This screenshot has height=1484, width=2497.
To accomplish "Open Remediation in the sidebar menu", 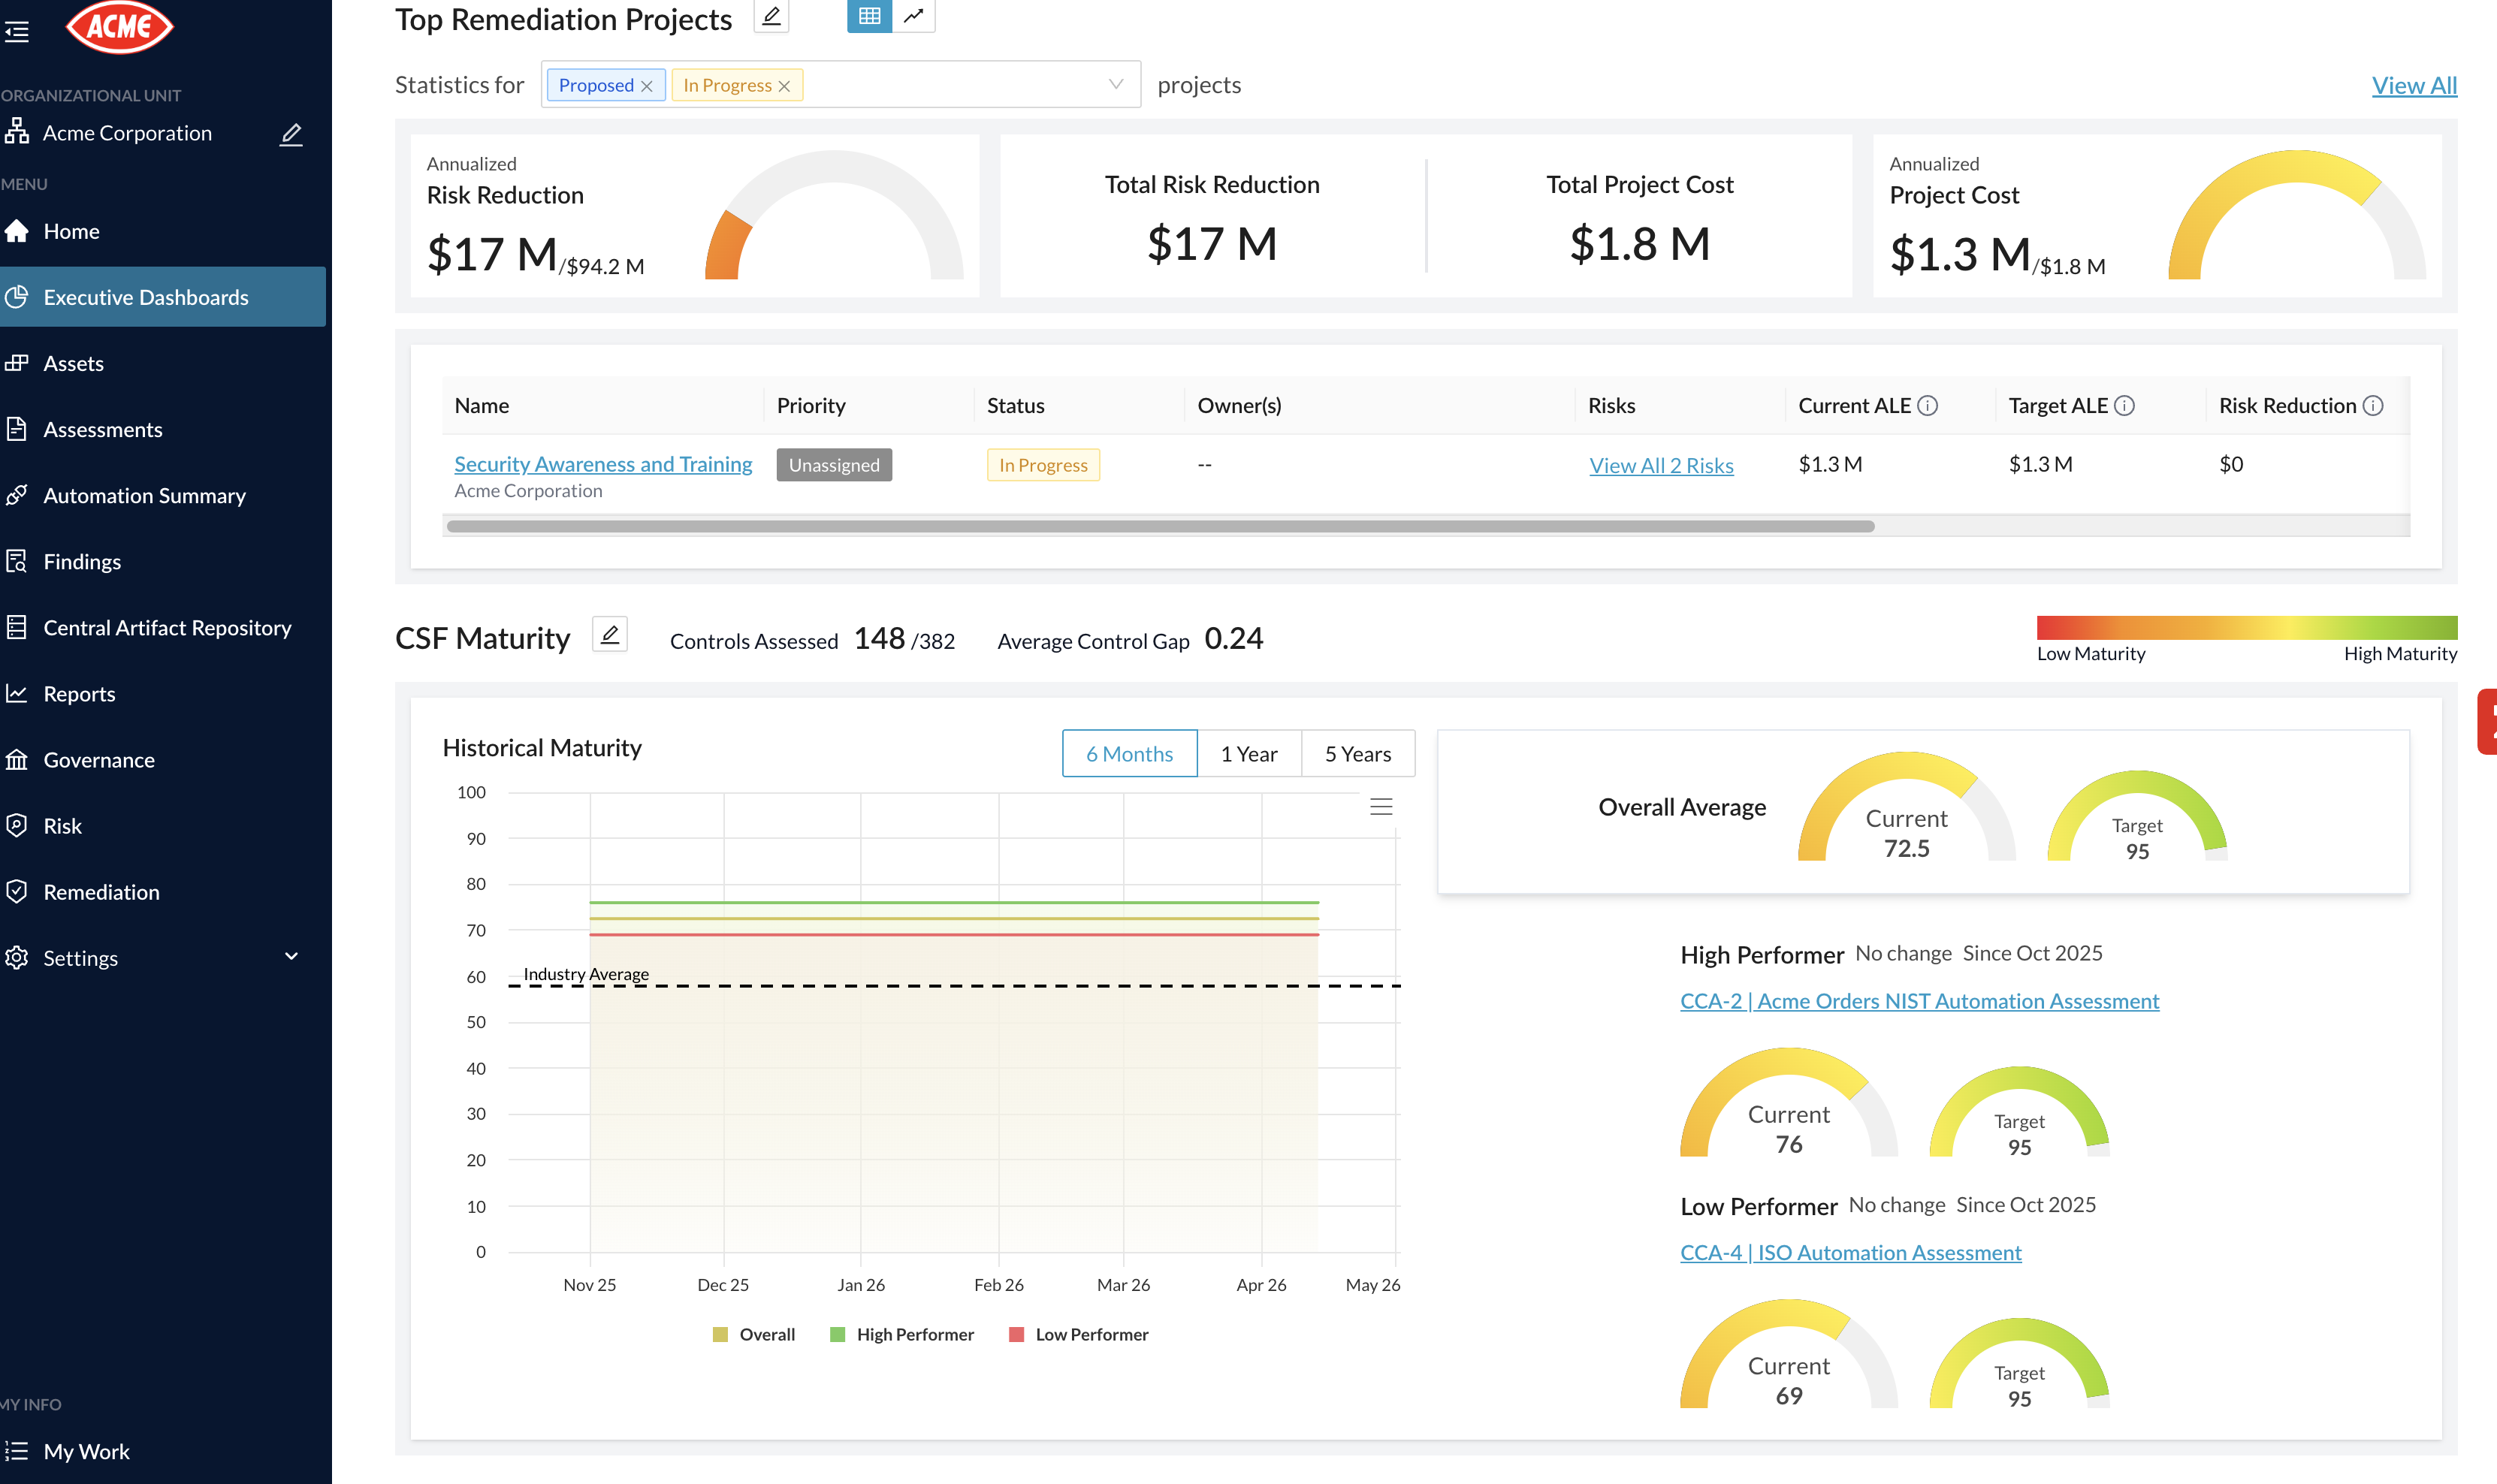I will pyautogui.click(x=101, y=892).
